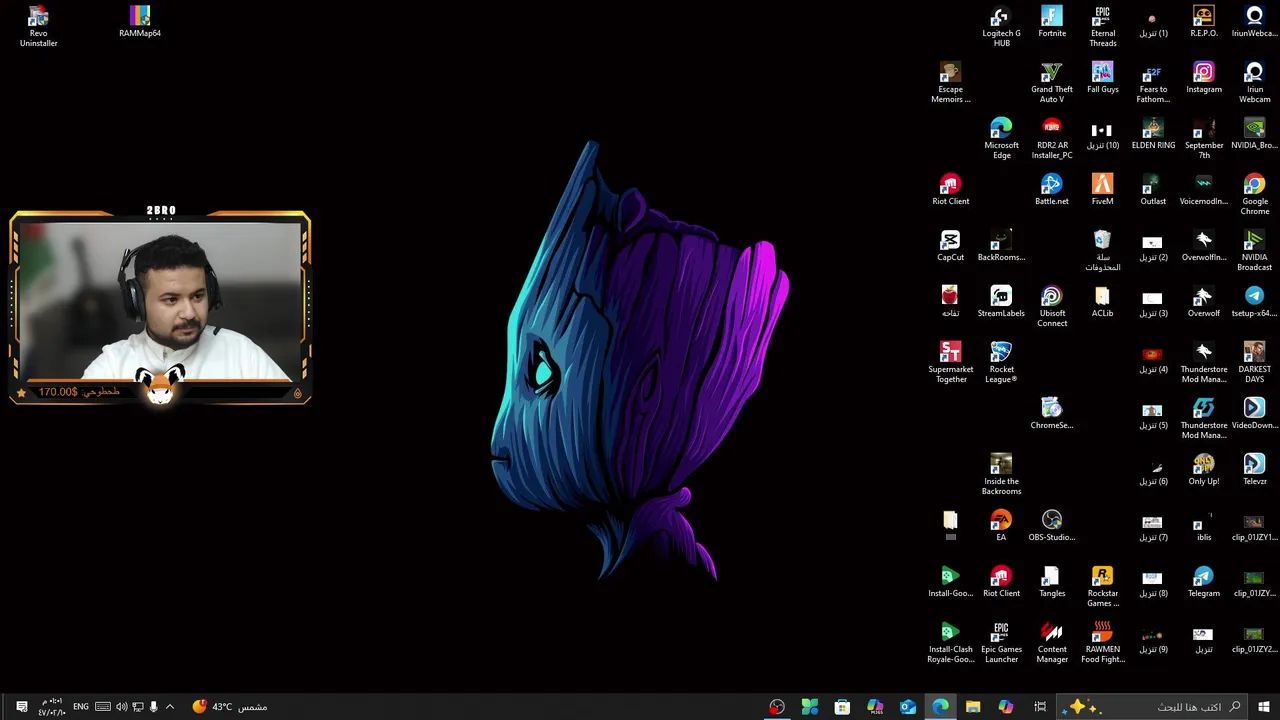The height and width of the screenshot is (720, 1280).
Task: Launch R.E.P.O. game shortcut
Action: point(1204,22)
